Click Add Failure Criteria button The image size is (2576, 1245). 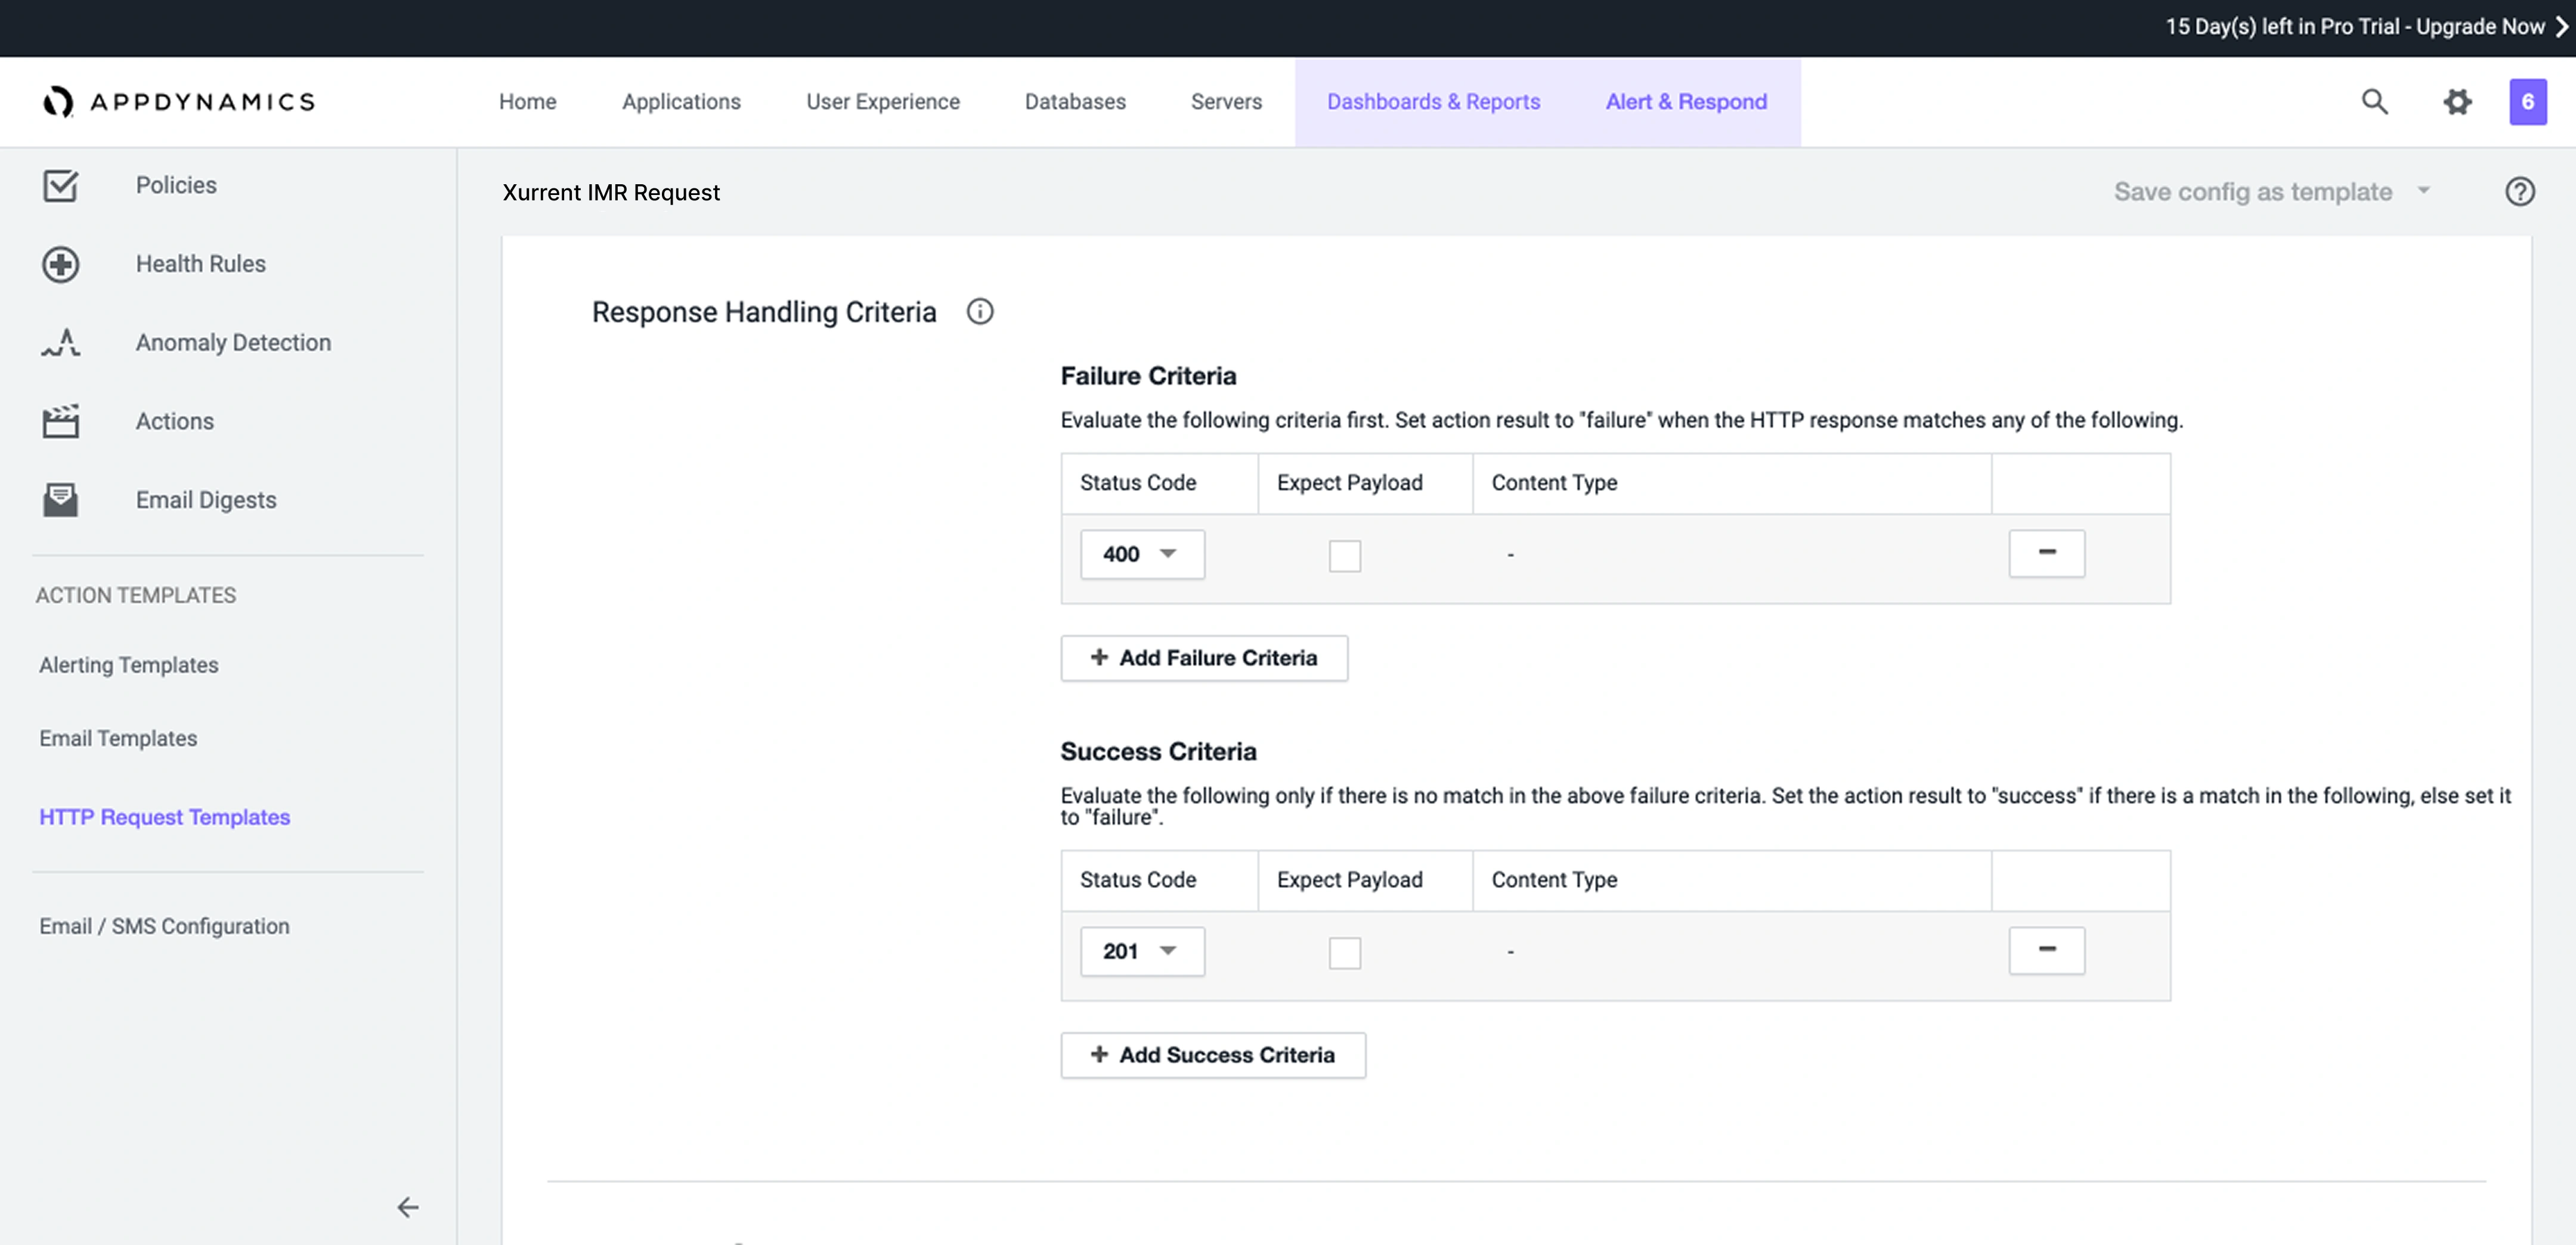pyautogui.click(x=1203, y=658)
